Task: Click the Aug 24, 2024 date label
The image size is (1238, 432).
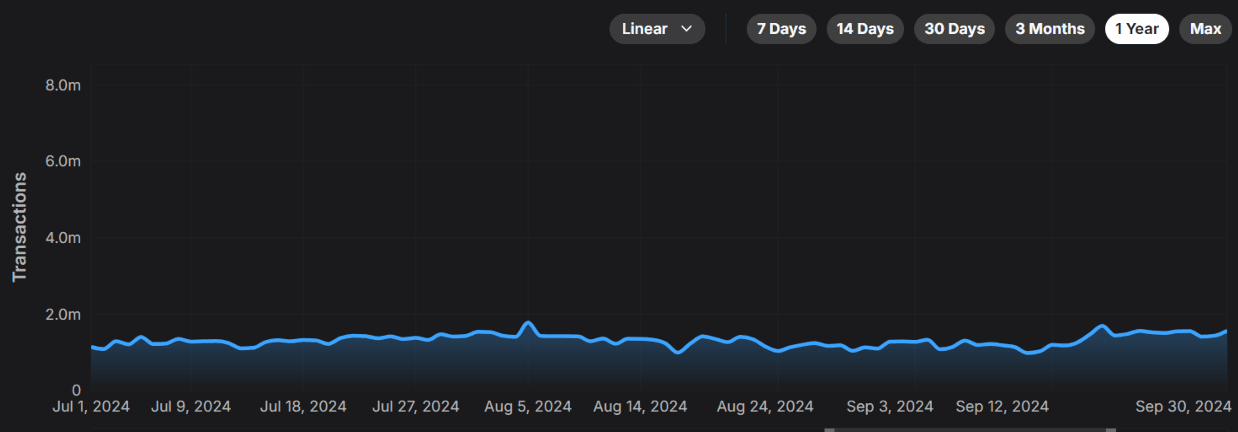Action: pos(765,407)
